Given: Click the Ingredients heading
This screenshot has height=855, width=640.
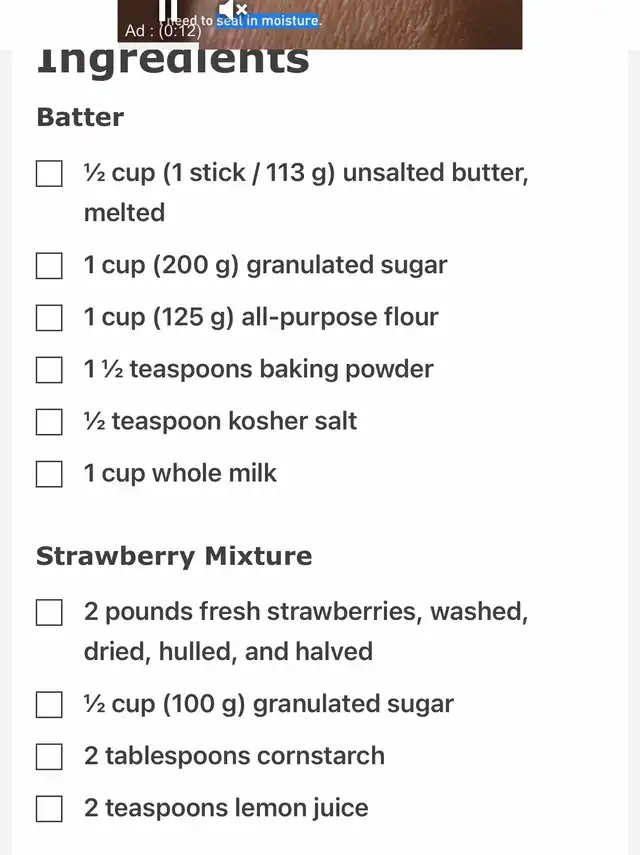Looking at the screenshot, I should click(173, 61).
